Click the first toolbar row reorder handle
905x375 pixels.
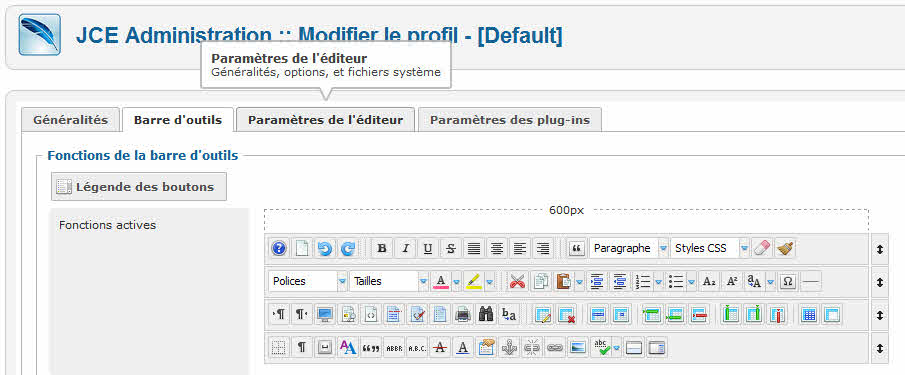[880, 249]
